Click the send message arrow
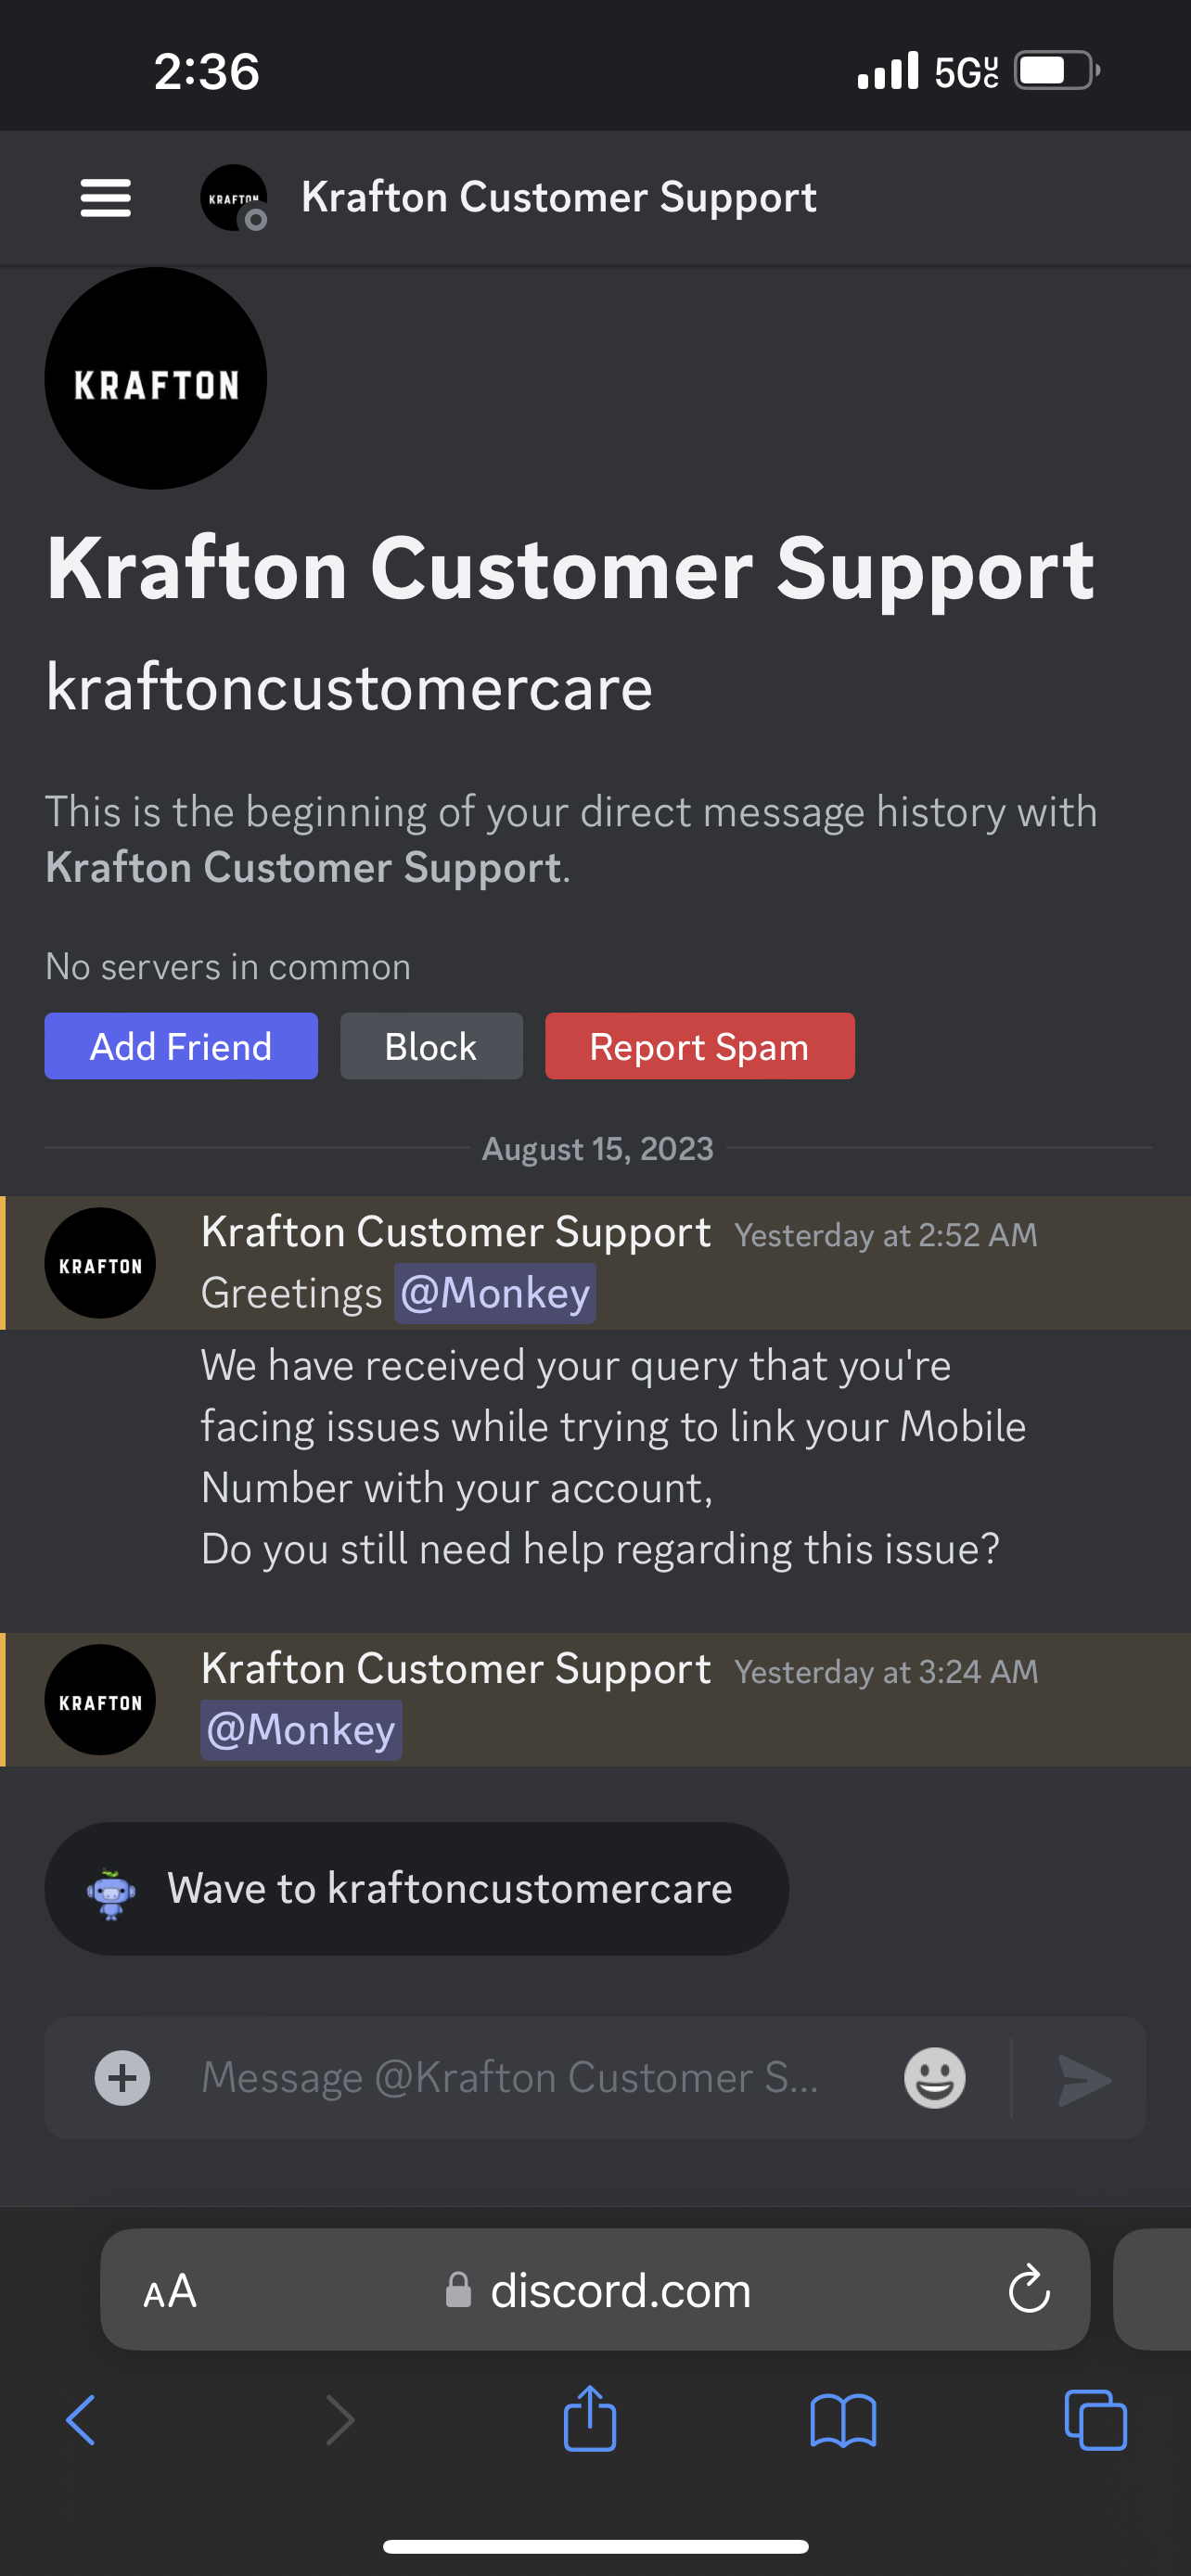This screenshot has height=2576, width=1191. pos(1084,2080)
